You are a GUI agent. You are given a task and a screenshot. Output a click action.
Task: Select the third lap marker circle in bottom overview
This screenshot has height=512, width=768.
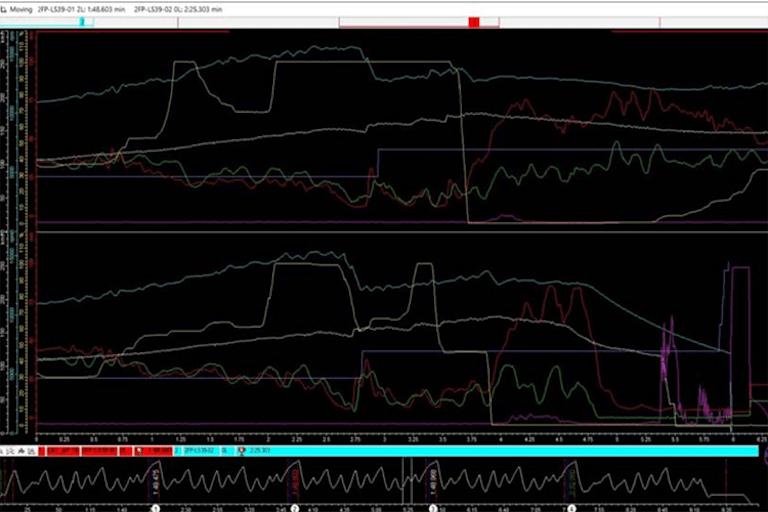[x=432, y=508]
